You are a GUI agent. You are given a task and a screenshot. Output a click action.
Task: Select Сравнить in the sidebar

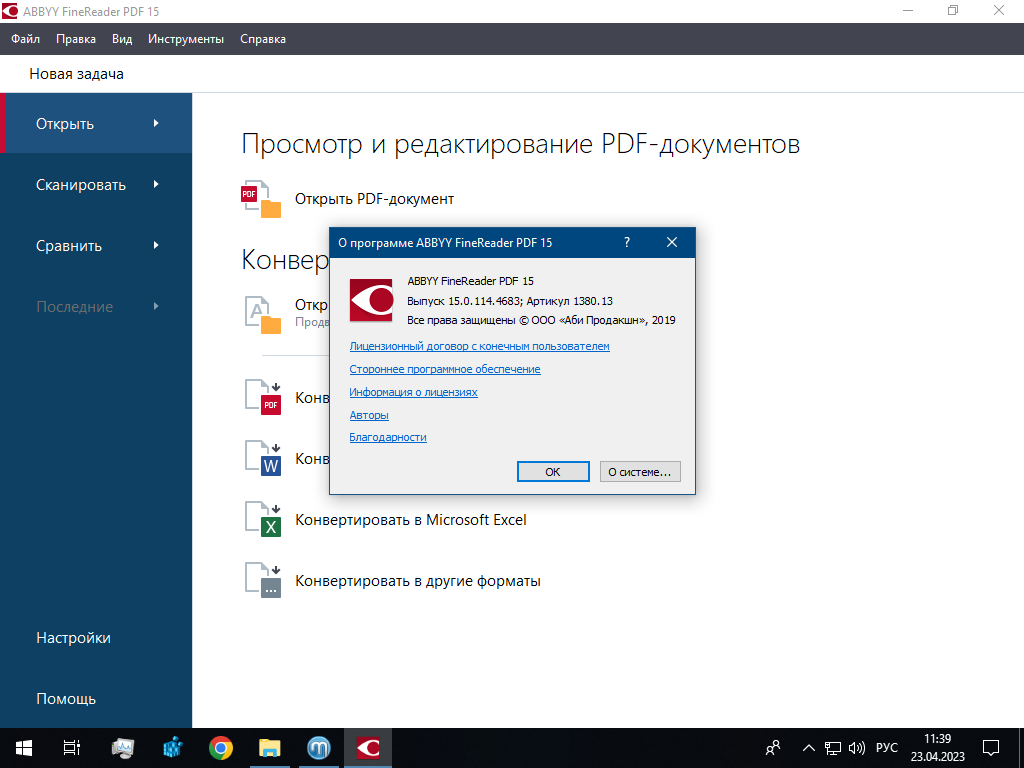96,246
